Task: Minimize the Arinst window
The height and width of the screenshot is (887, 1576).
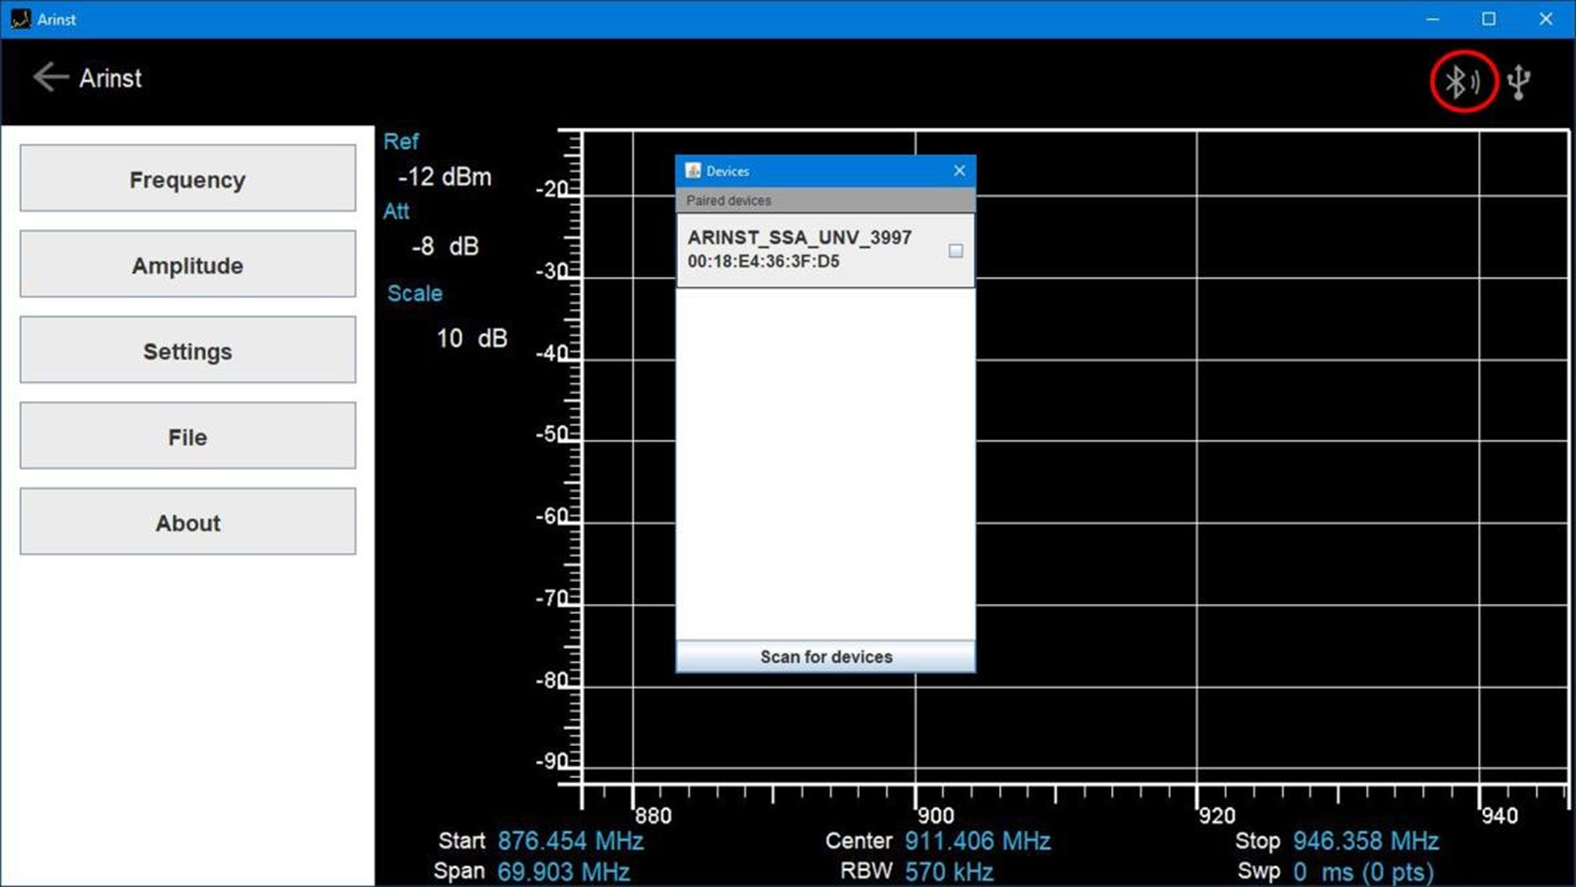Action: click(x=1433, y=19)
